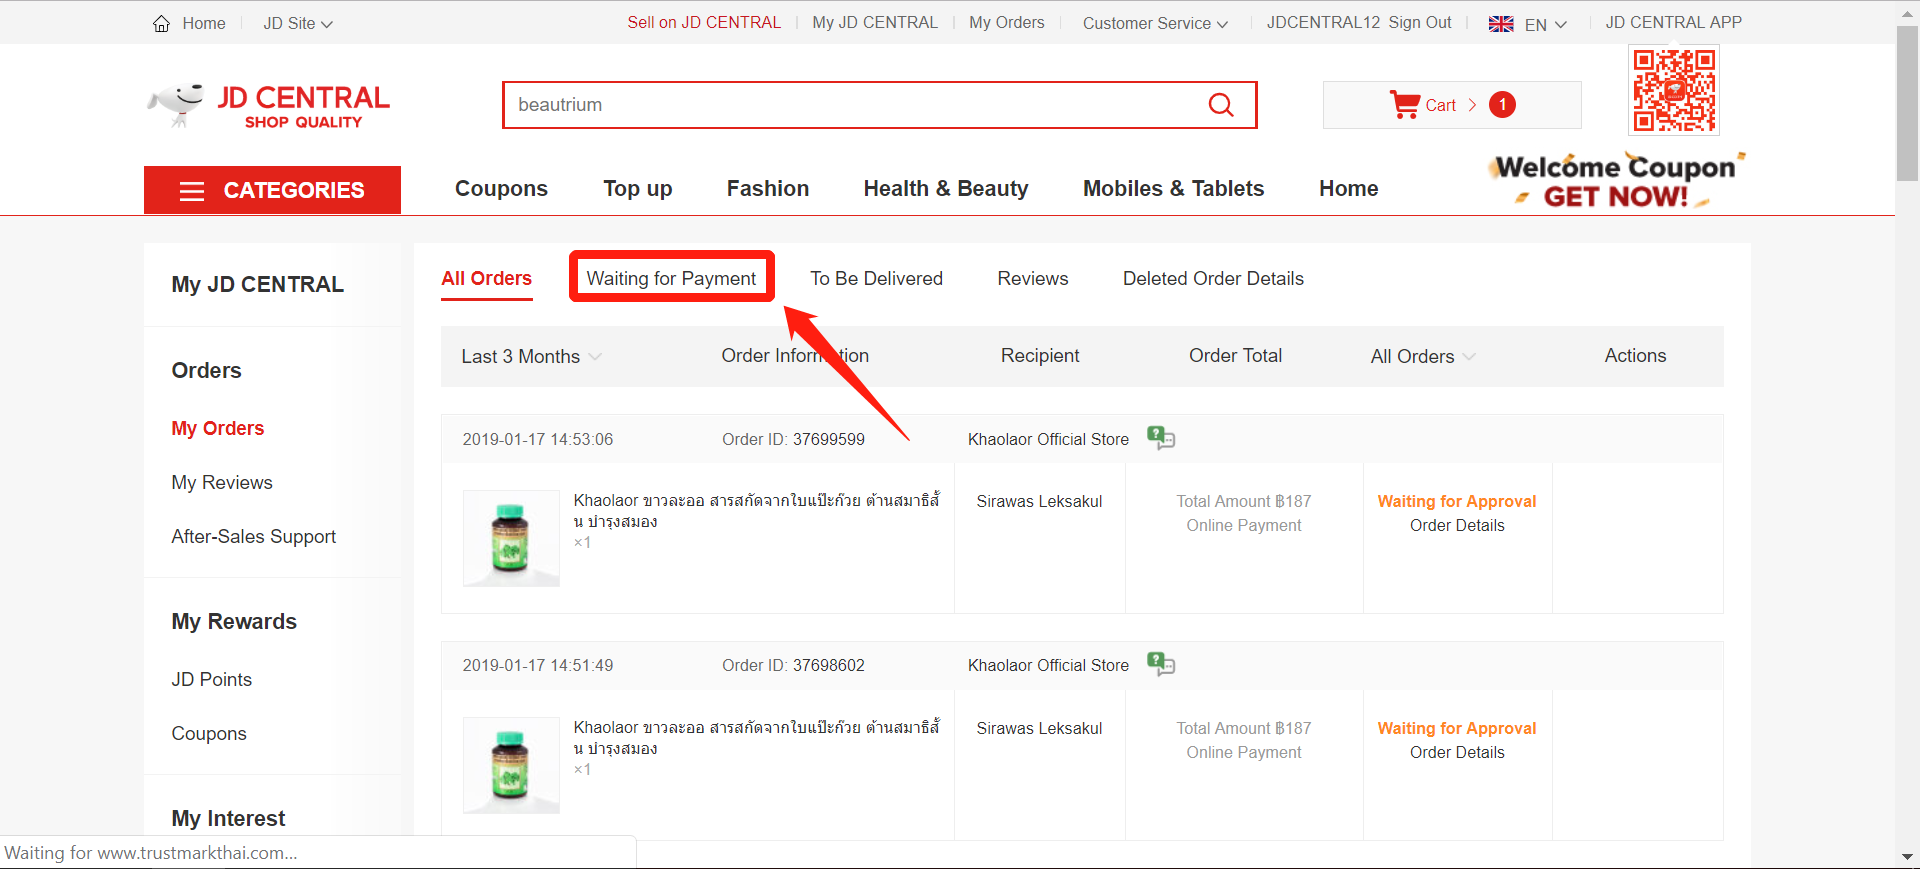Click My JD CENTRAL top link
This screenshot has height=869, width=1920.
pos(875,22)
